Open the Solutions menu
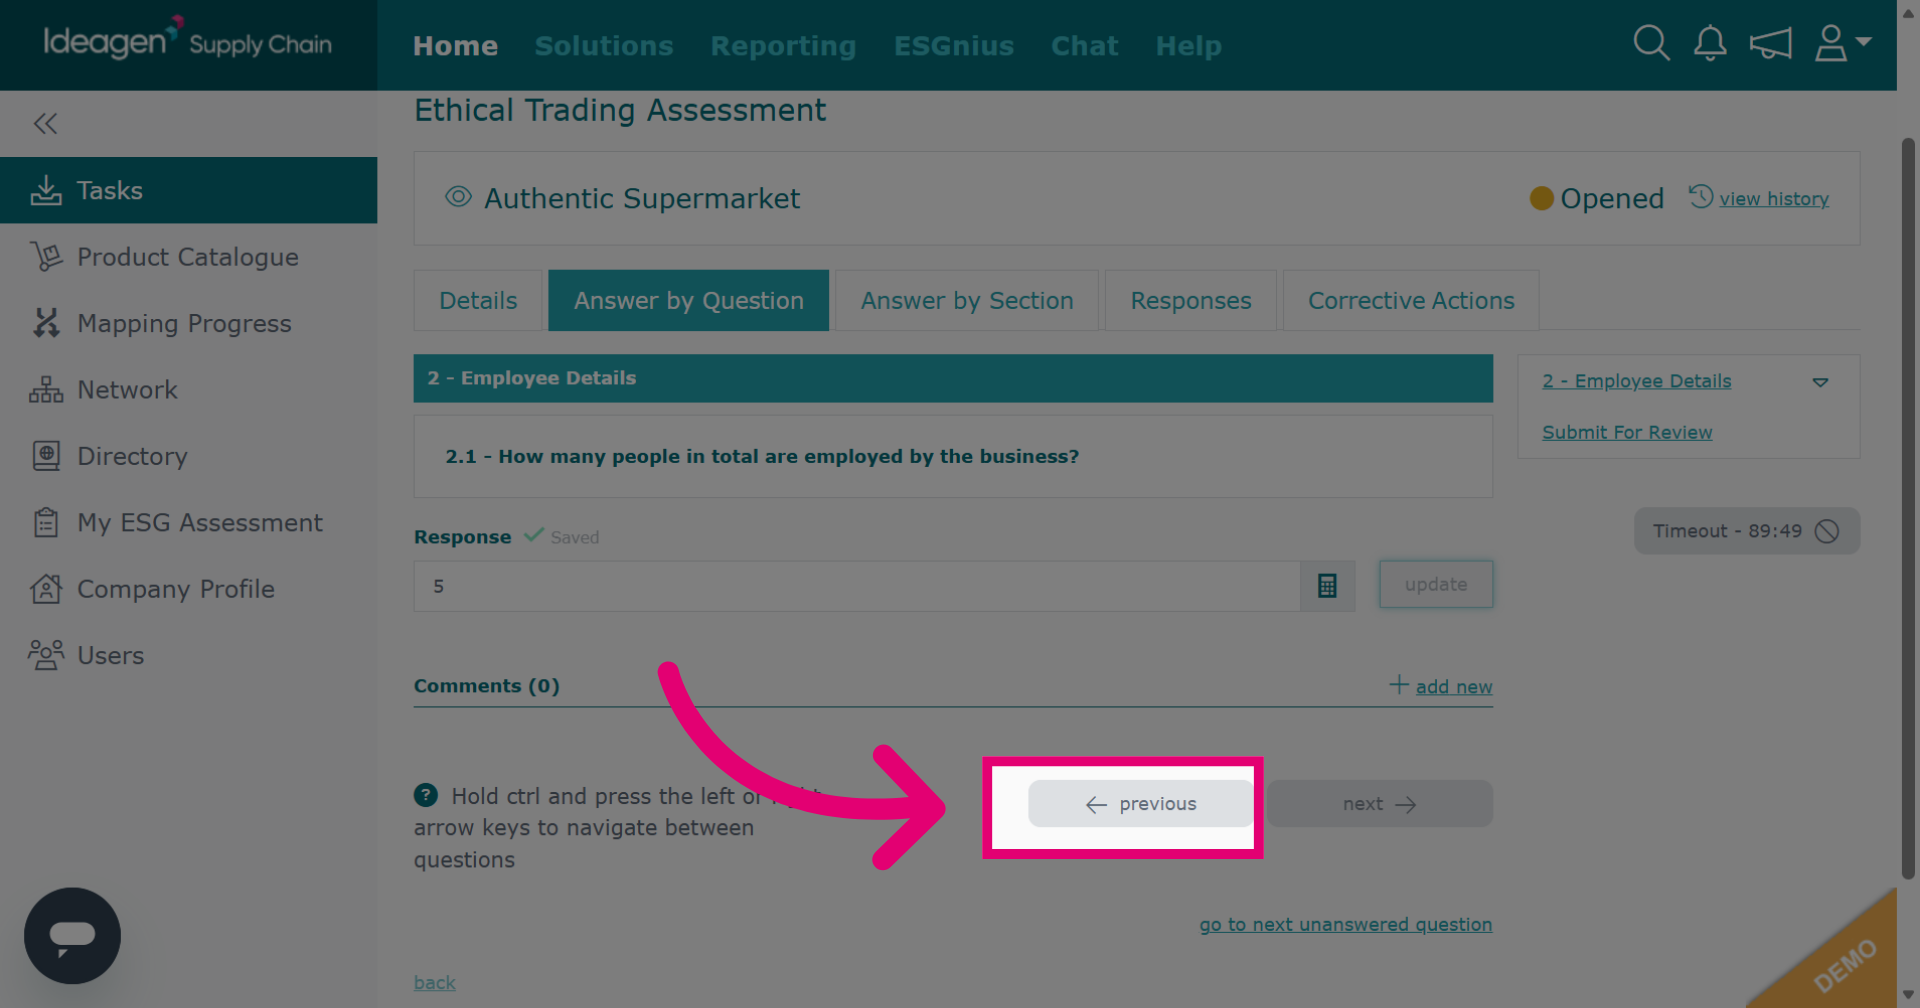 604,46
